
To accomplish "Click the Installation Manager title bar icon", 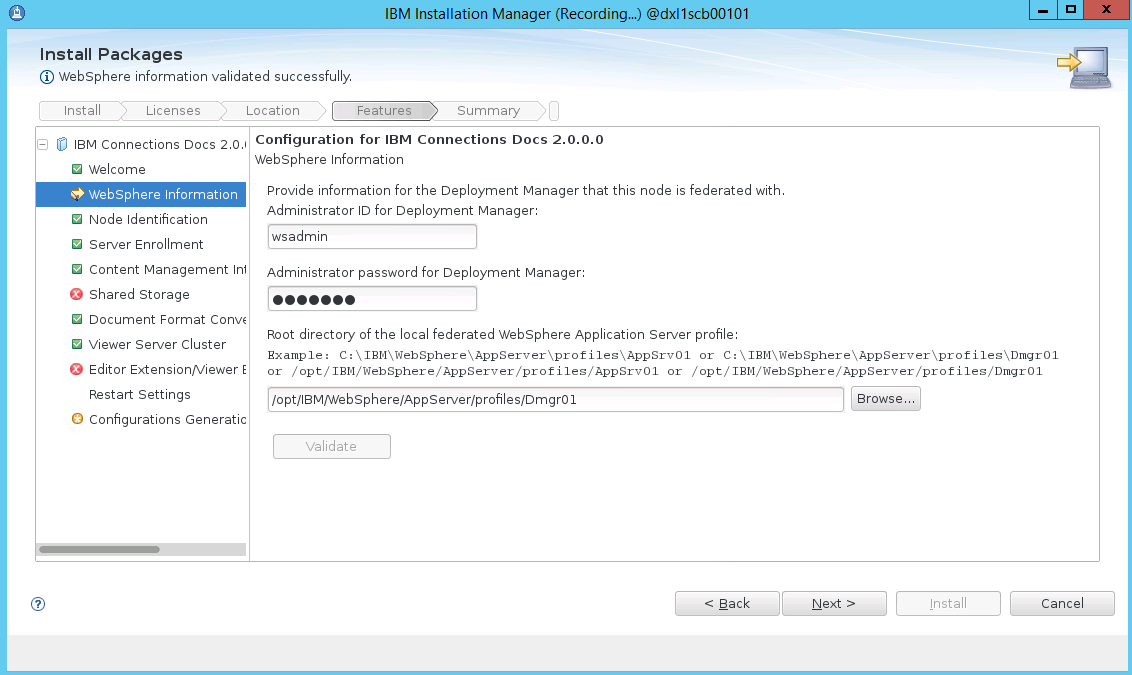I will click(17, 13).
